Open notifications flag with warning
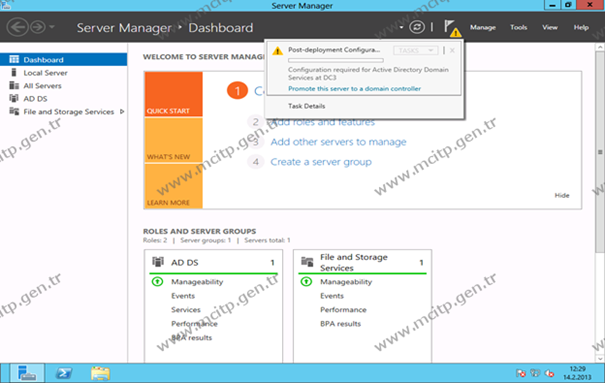Image resolution: width=605 pixels, height=383 pixels. [452, 28]
